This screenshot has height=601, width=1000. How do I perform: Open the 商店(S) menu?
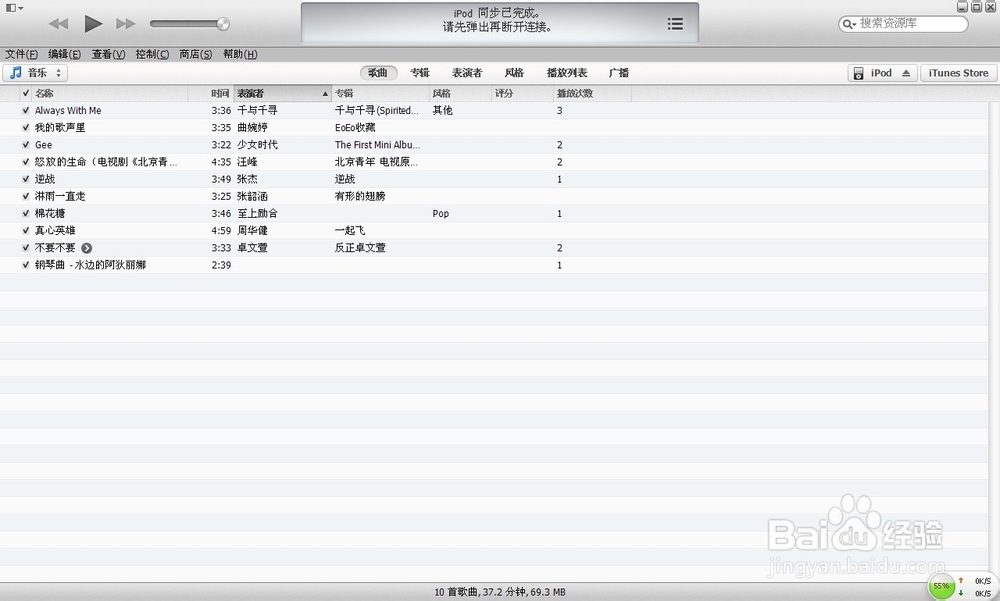pos(195,54)
